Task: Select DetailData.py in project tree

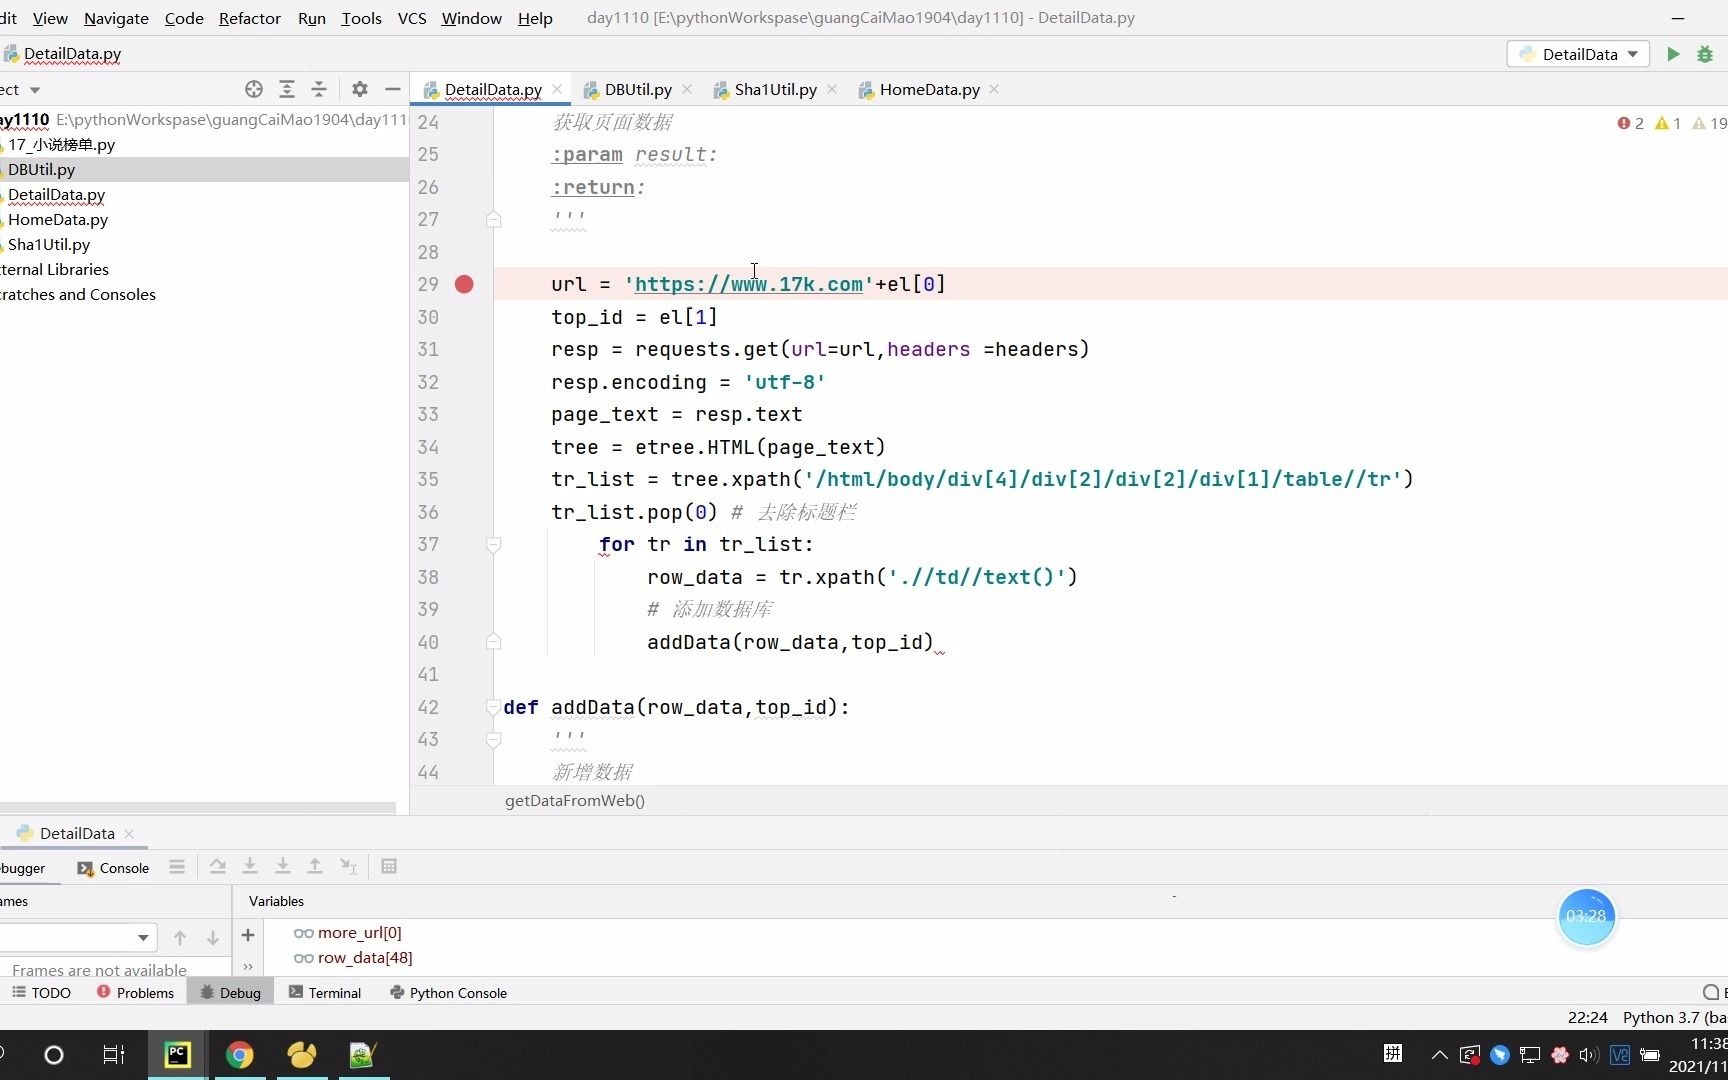Action: 56,194
